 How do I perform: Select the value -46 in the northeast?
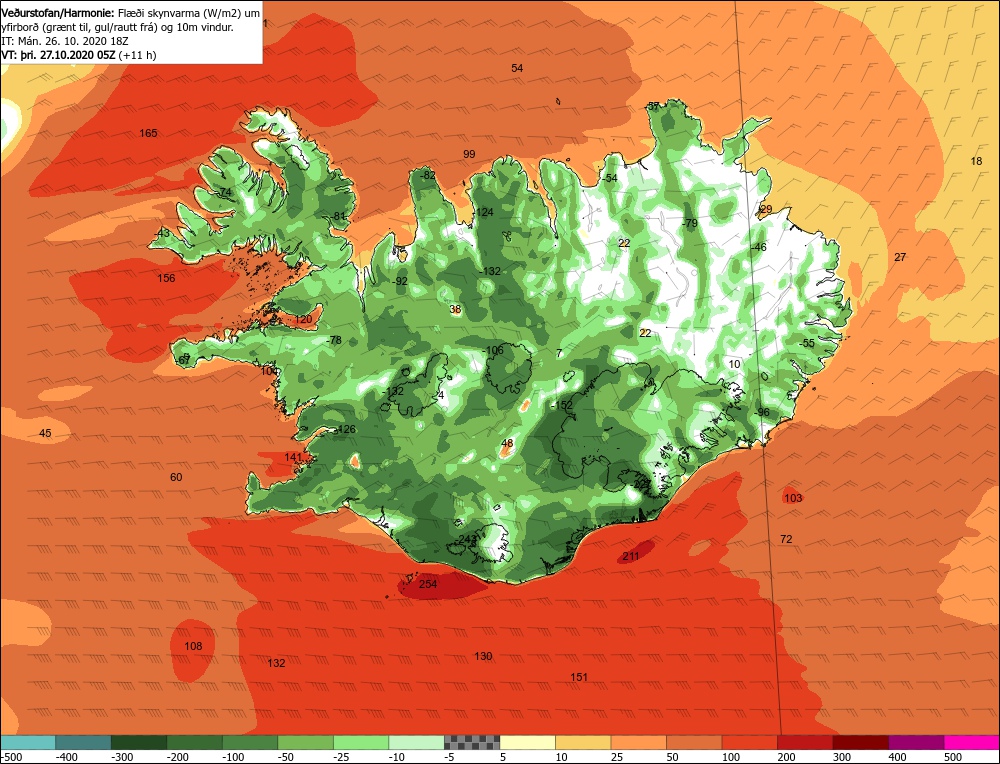pos(758,247)
